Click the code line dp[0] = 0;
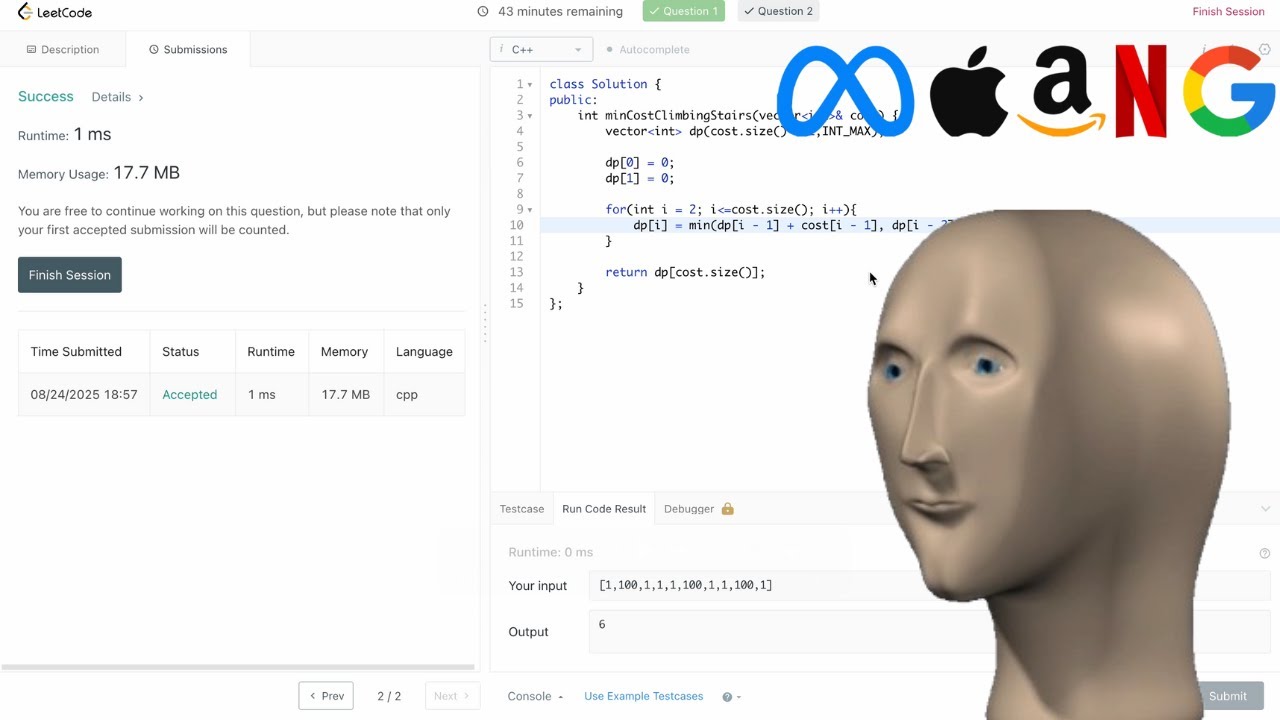This screenshot has width=1280, height=720. (640, 163)
